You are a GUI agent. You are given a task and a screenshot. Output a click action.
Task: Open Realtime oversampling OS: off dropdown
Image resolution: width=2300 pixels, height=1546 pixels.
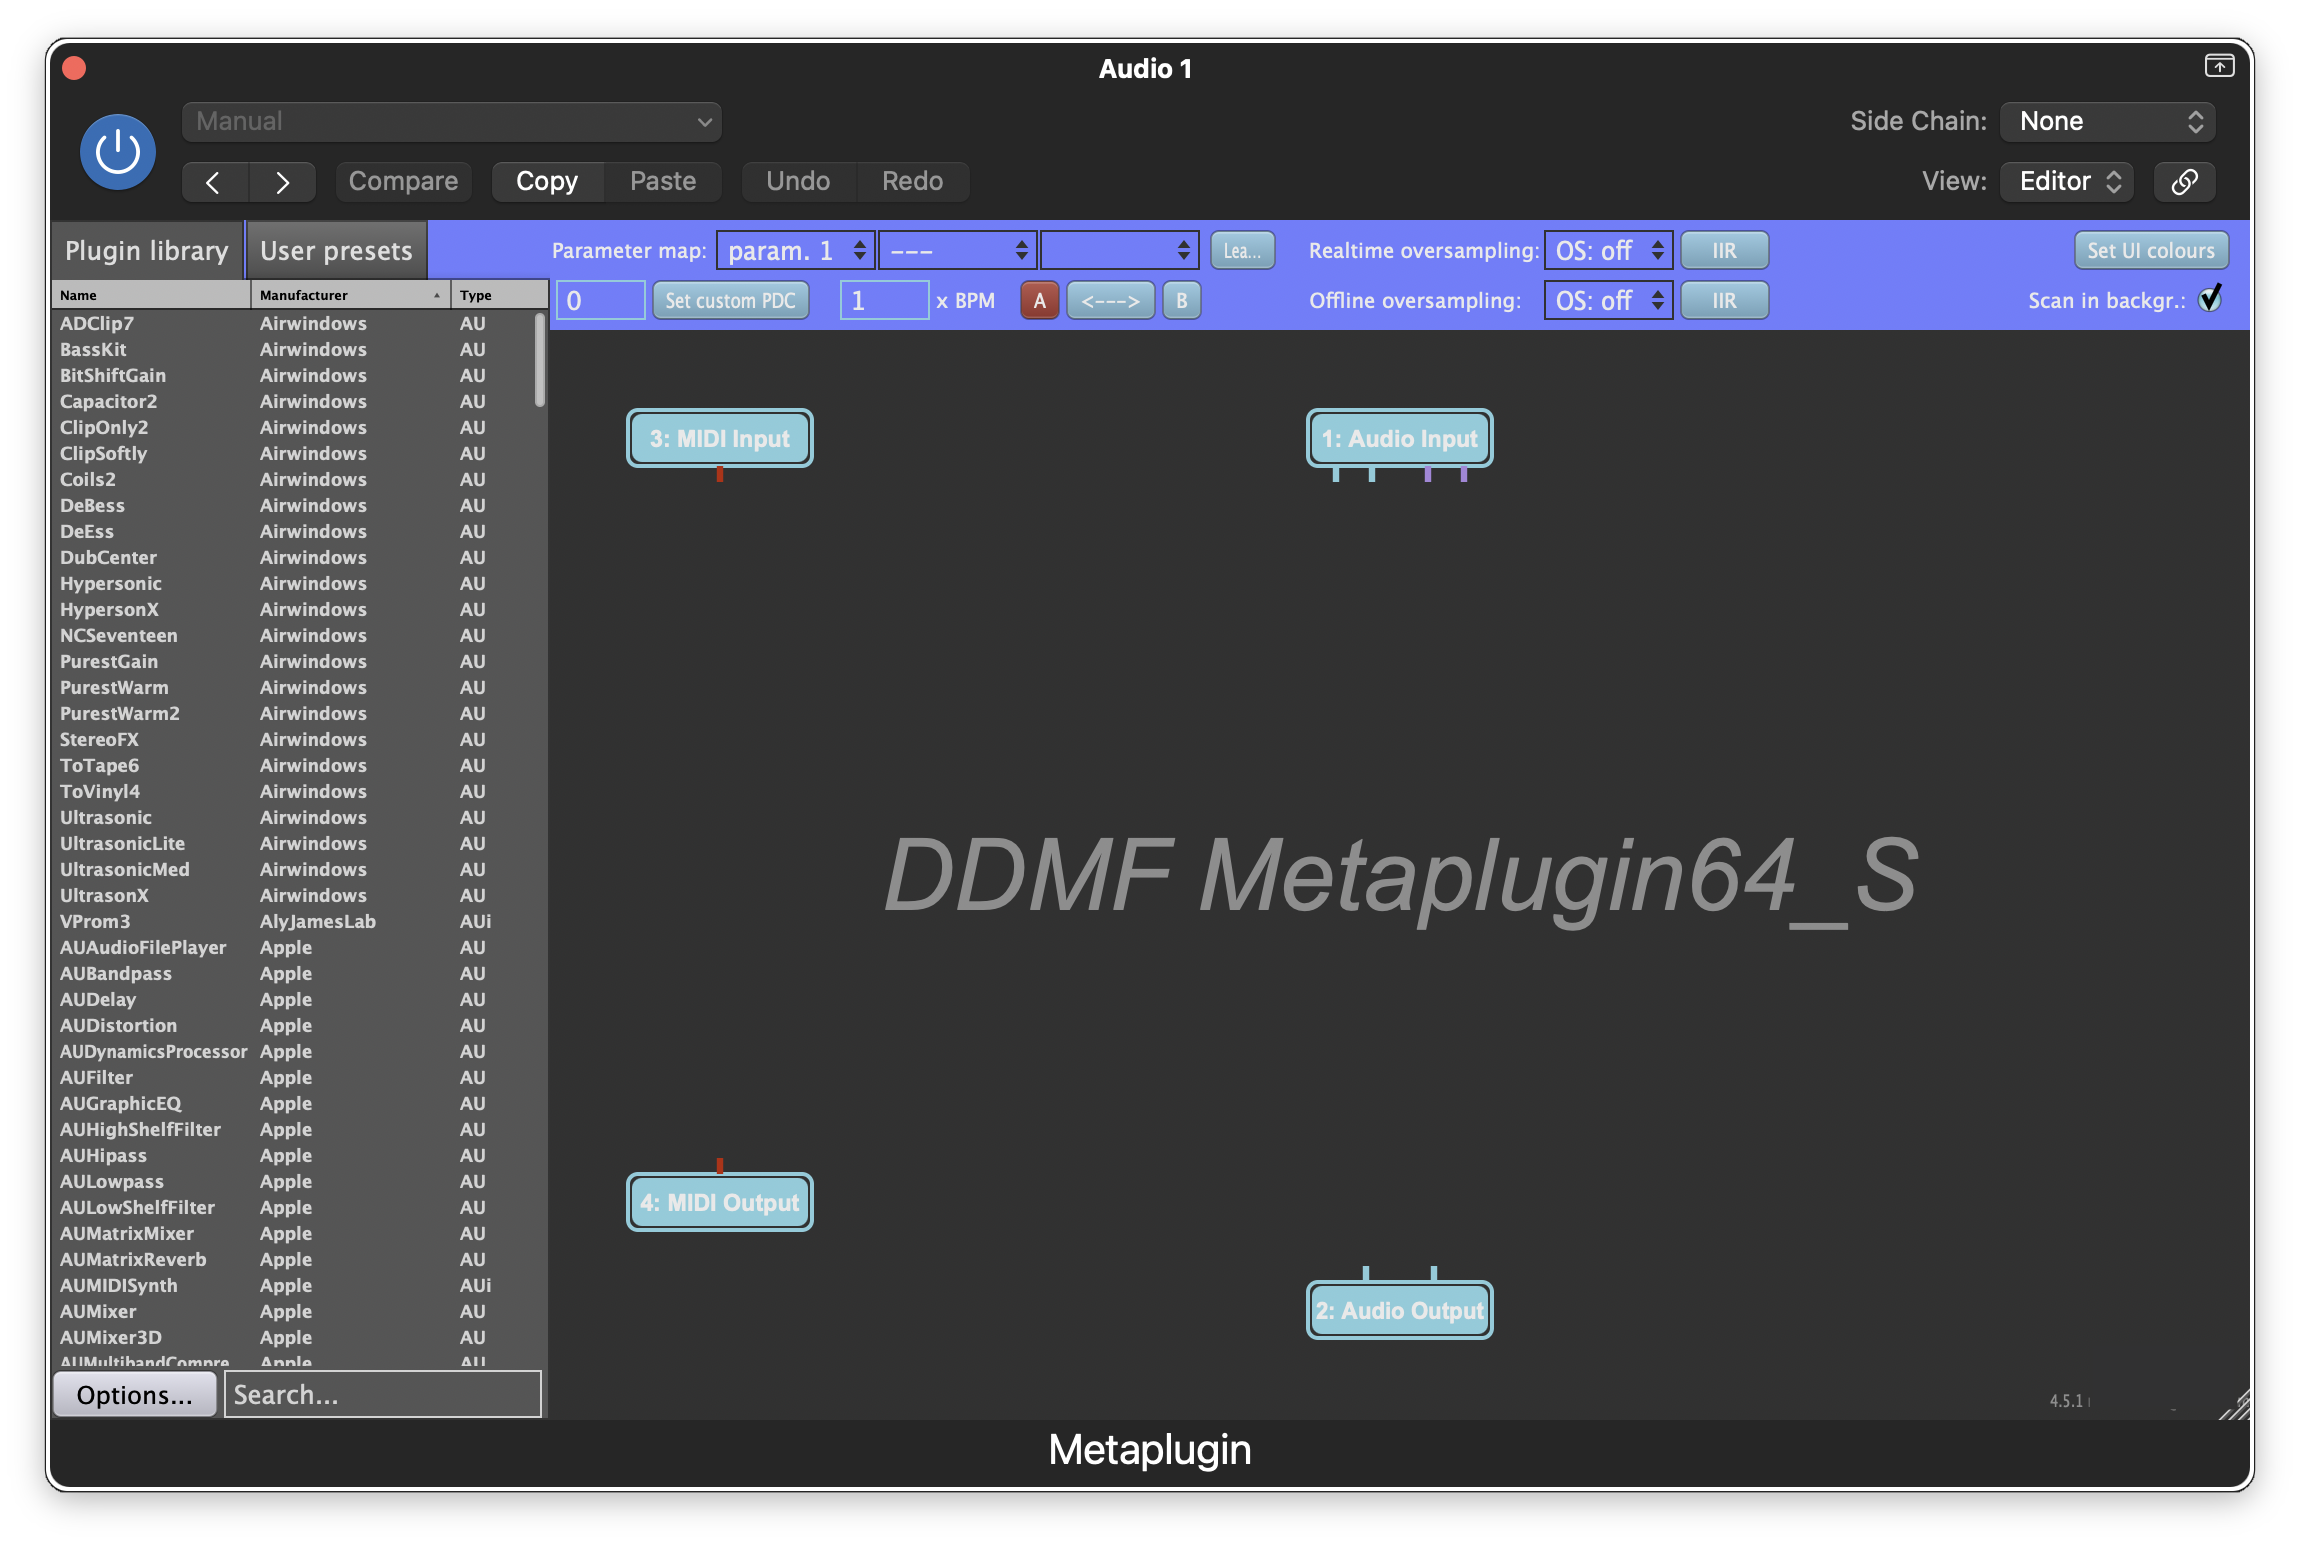[1609, 250]
